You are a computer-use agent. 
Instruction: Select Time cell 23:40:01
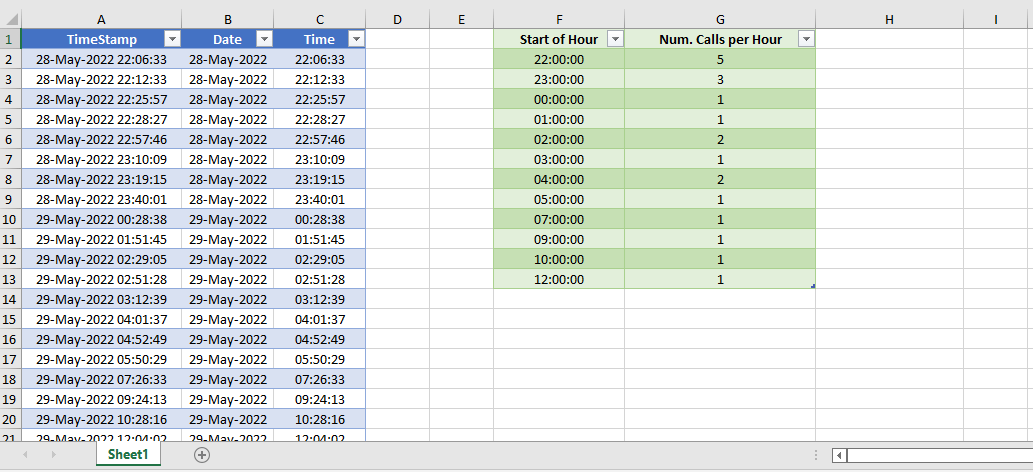320,200
